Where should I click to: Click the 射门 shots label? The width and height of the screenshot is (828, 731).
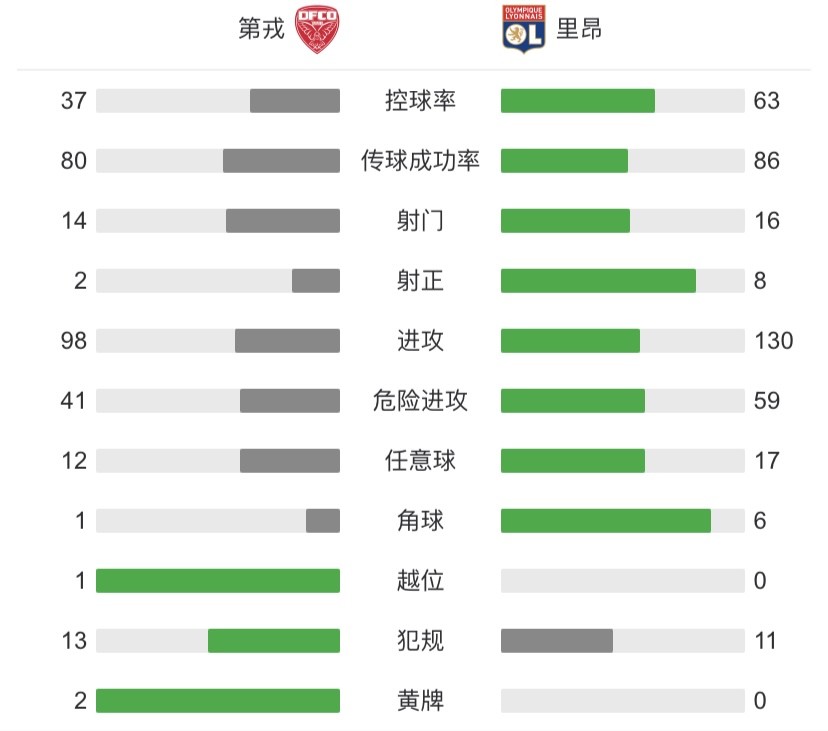420,220
